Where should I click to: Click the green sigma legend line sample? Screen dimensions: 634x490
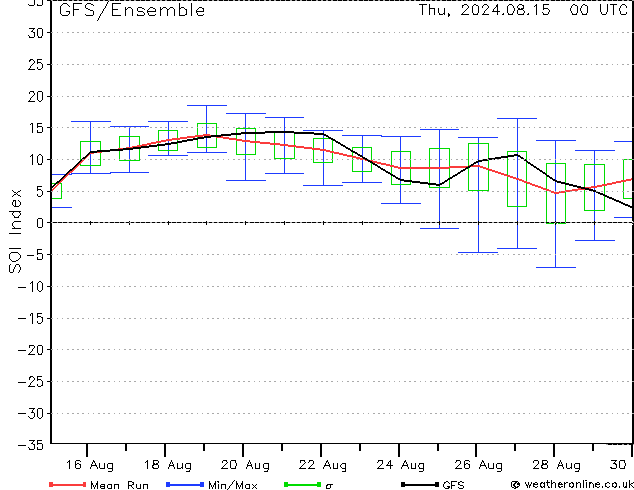coord(302,484)
